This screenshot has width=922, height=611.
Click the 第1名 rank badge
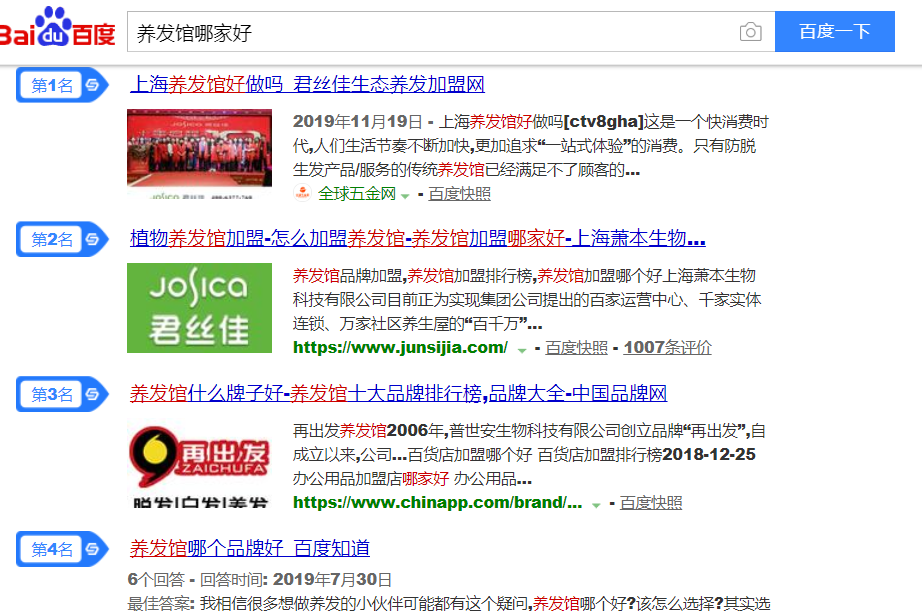(62, 85)
